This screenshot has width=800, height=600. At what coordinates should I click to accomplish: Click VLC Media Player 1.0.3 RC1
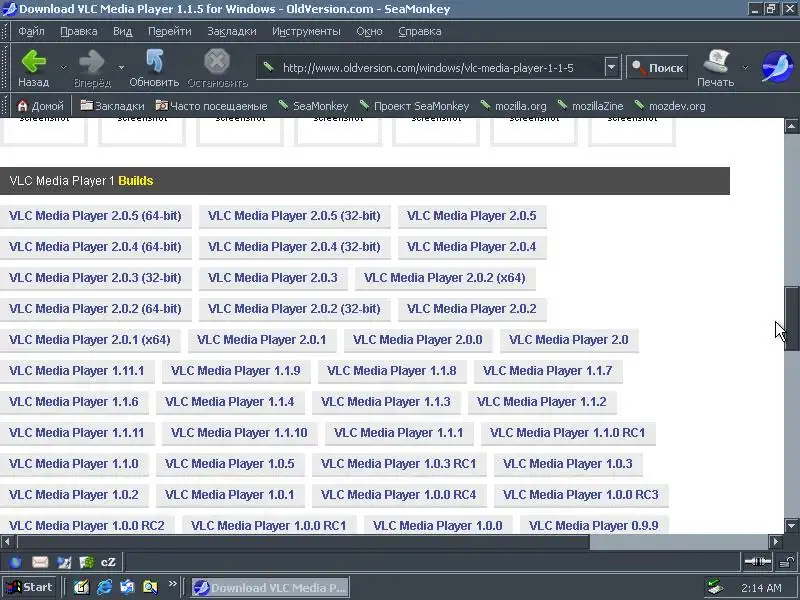pos(398,464)
